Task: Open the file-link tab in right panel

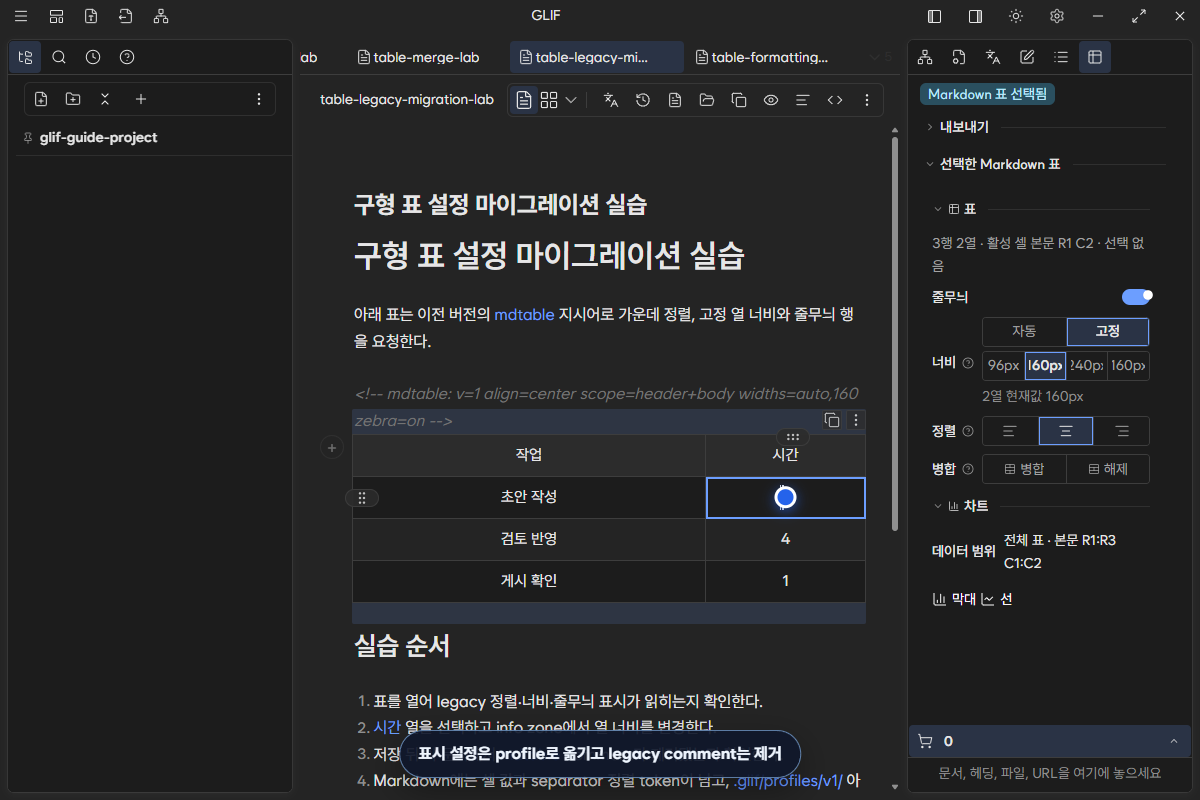Action: pos(959,57)
